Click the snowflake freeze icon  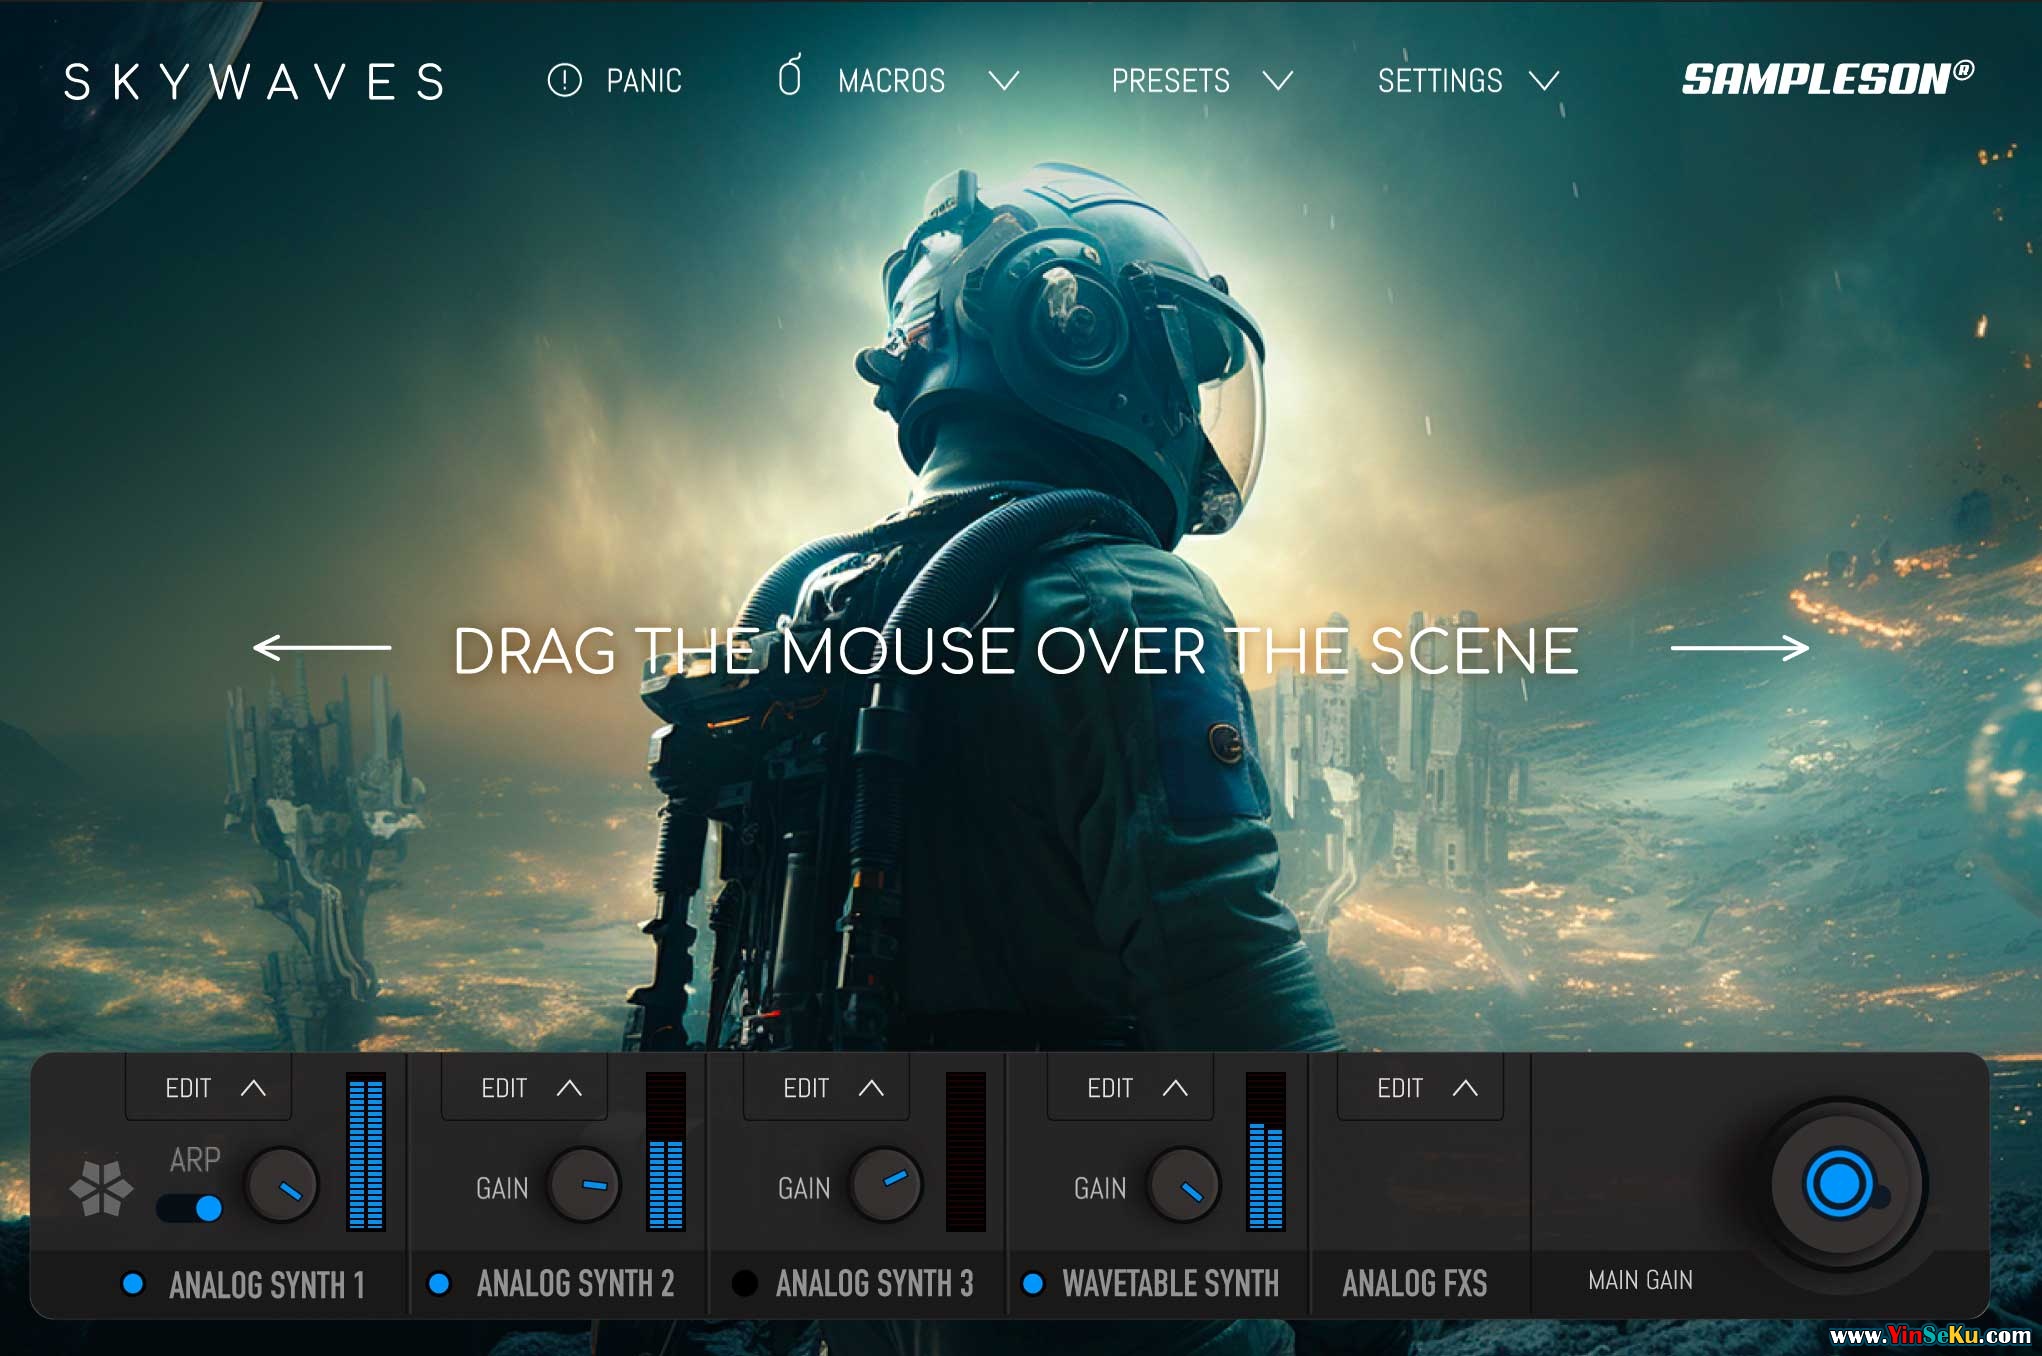pyautogui.click(x=101, y=1189)
